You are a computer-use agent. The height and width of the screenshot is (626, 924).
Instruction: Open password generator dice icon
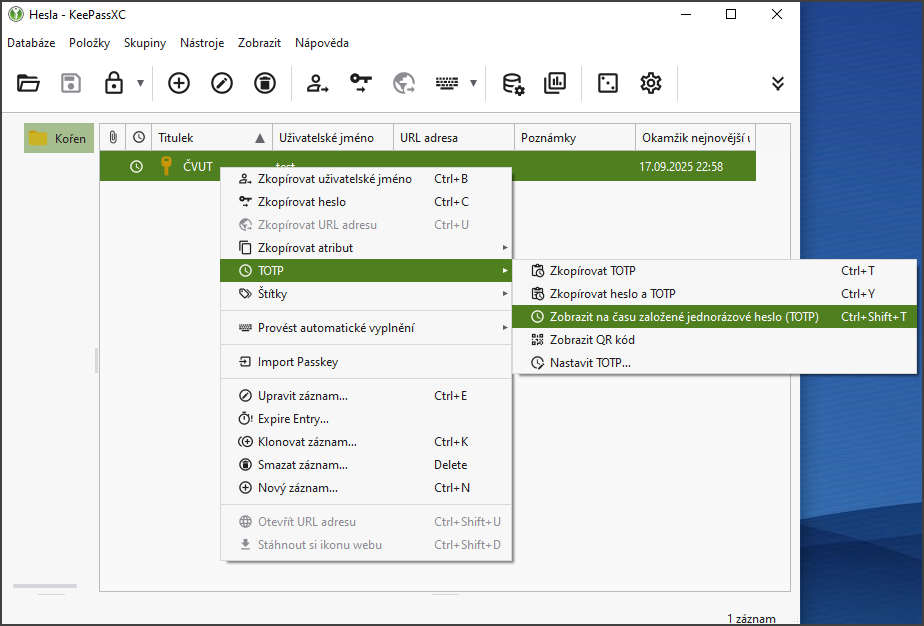pos(607,83)
